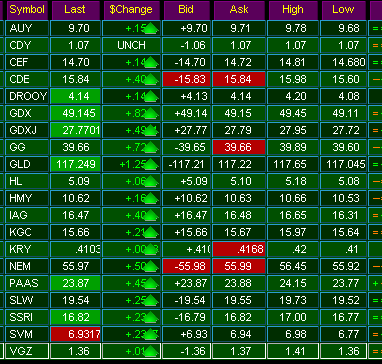Click the green up arrow in IAG row

151,215
